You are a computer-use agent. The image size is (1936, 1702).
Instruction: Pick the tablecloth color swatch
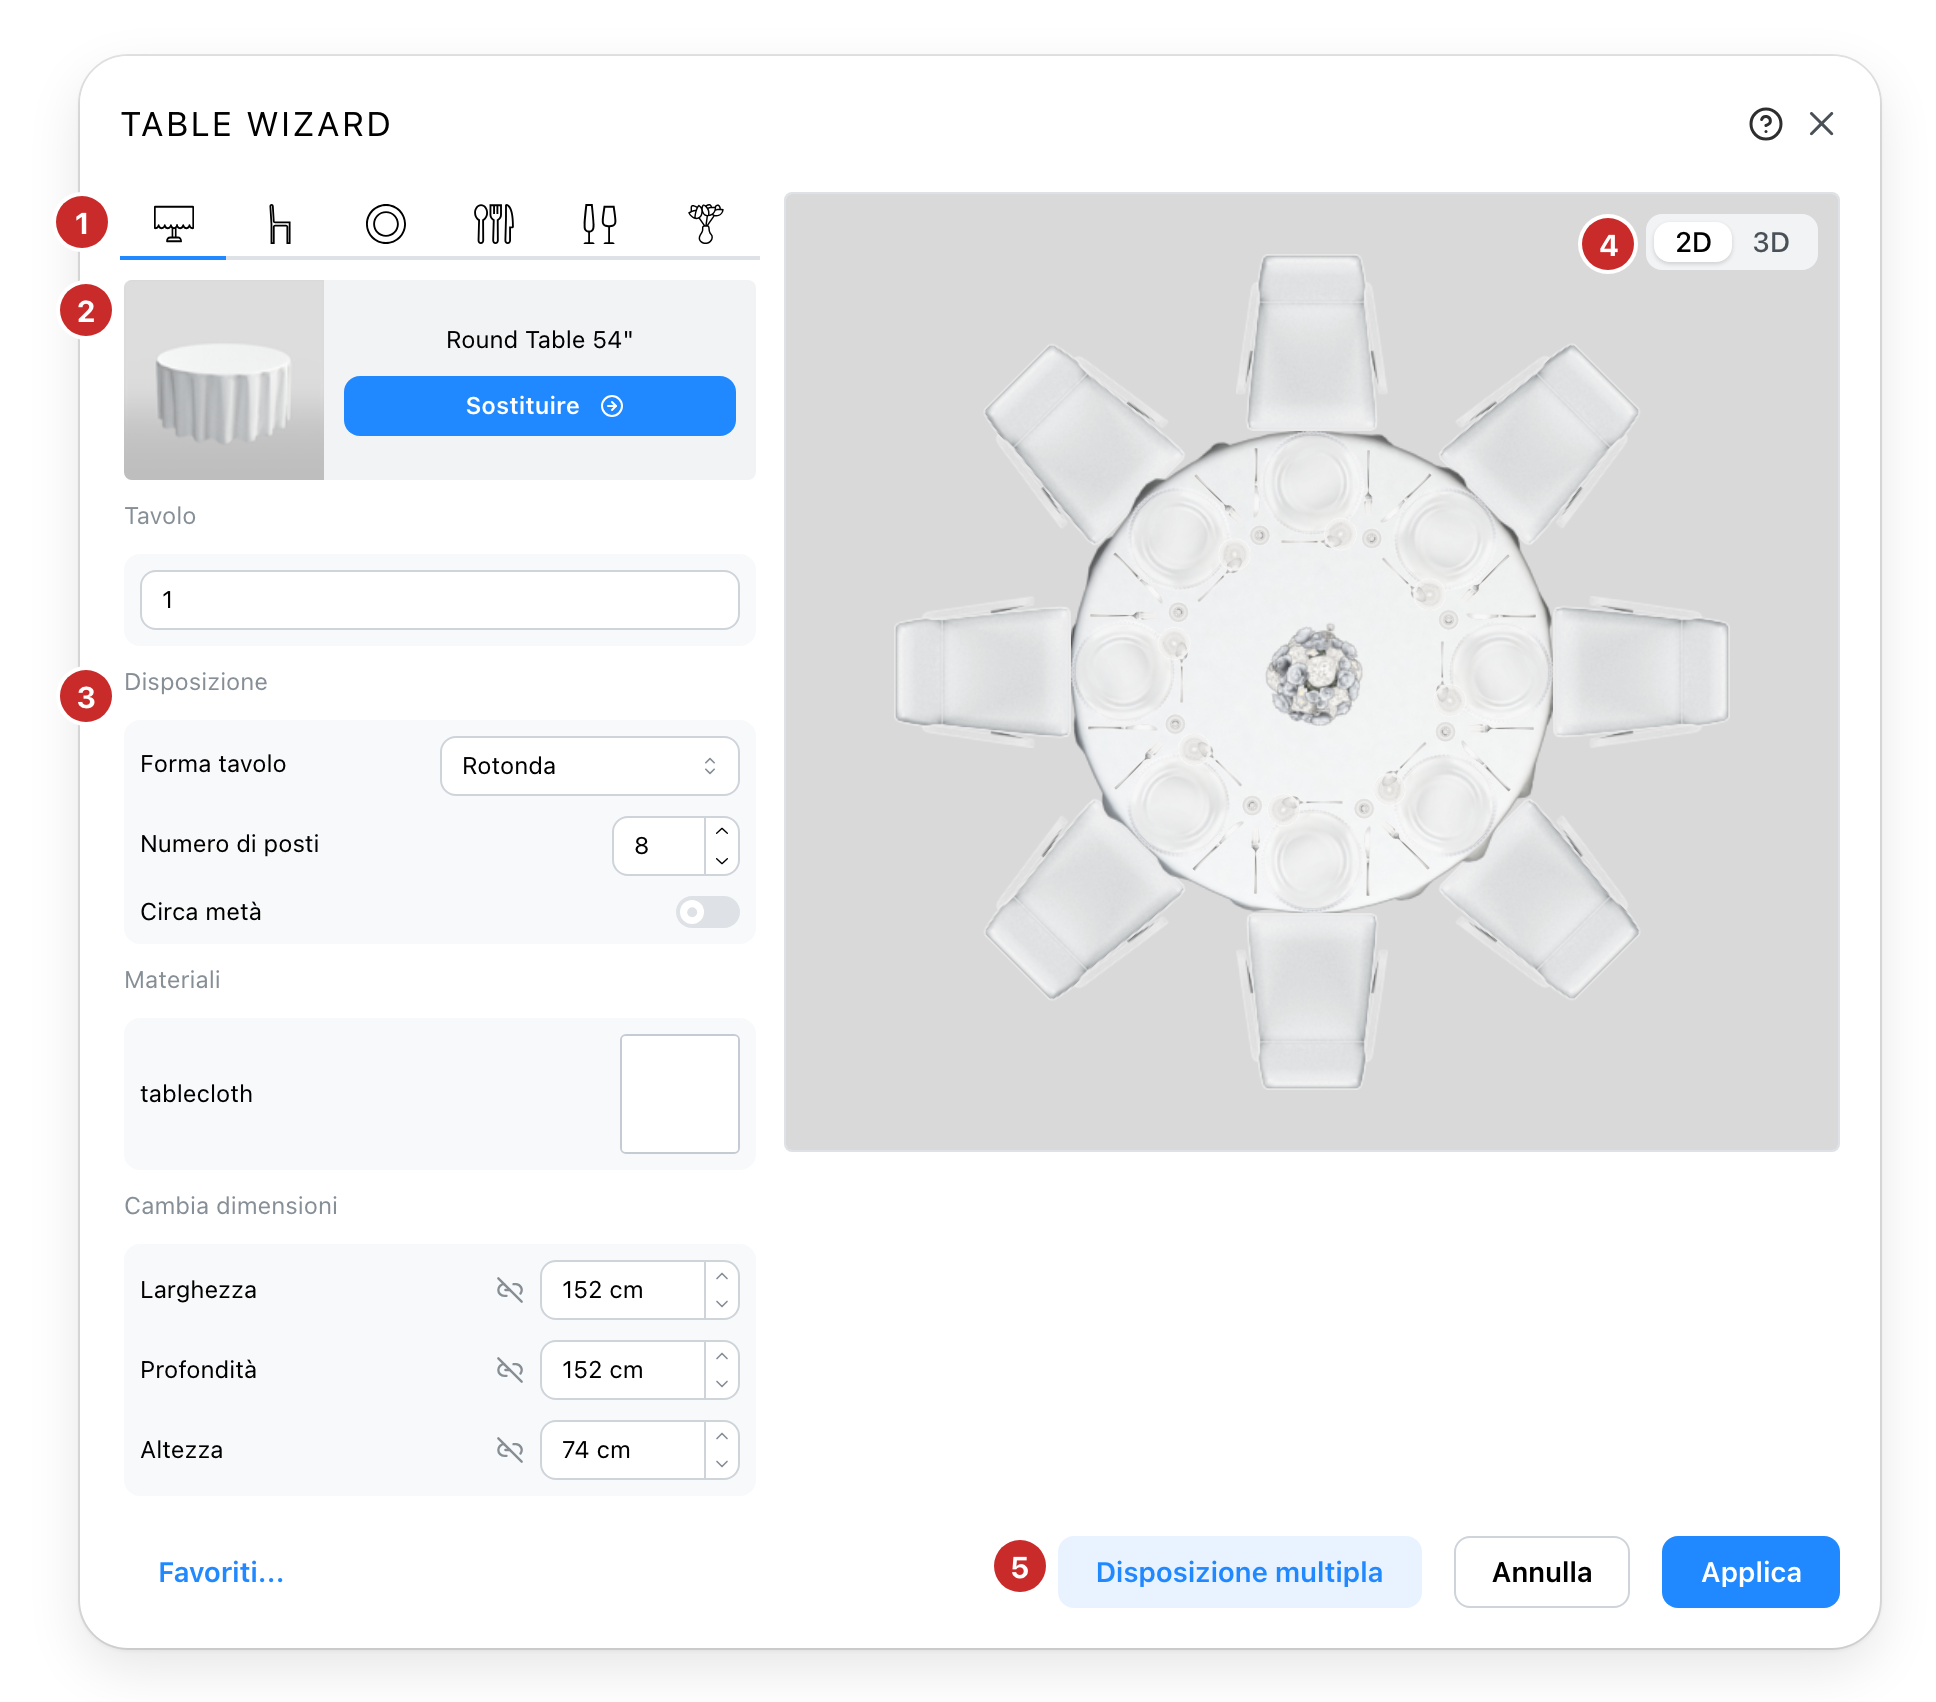[680, 1094]
